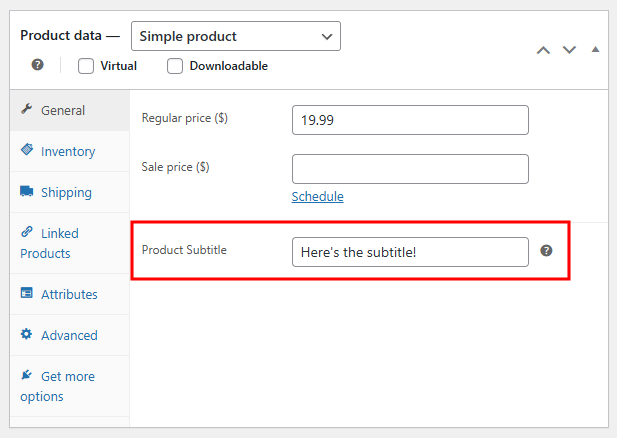Click the General wrench icon
The width and height of the screenshot is (617, 438).
[27, 110]
